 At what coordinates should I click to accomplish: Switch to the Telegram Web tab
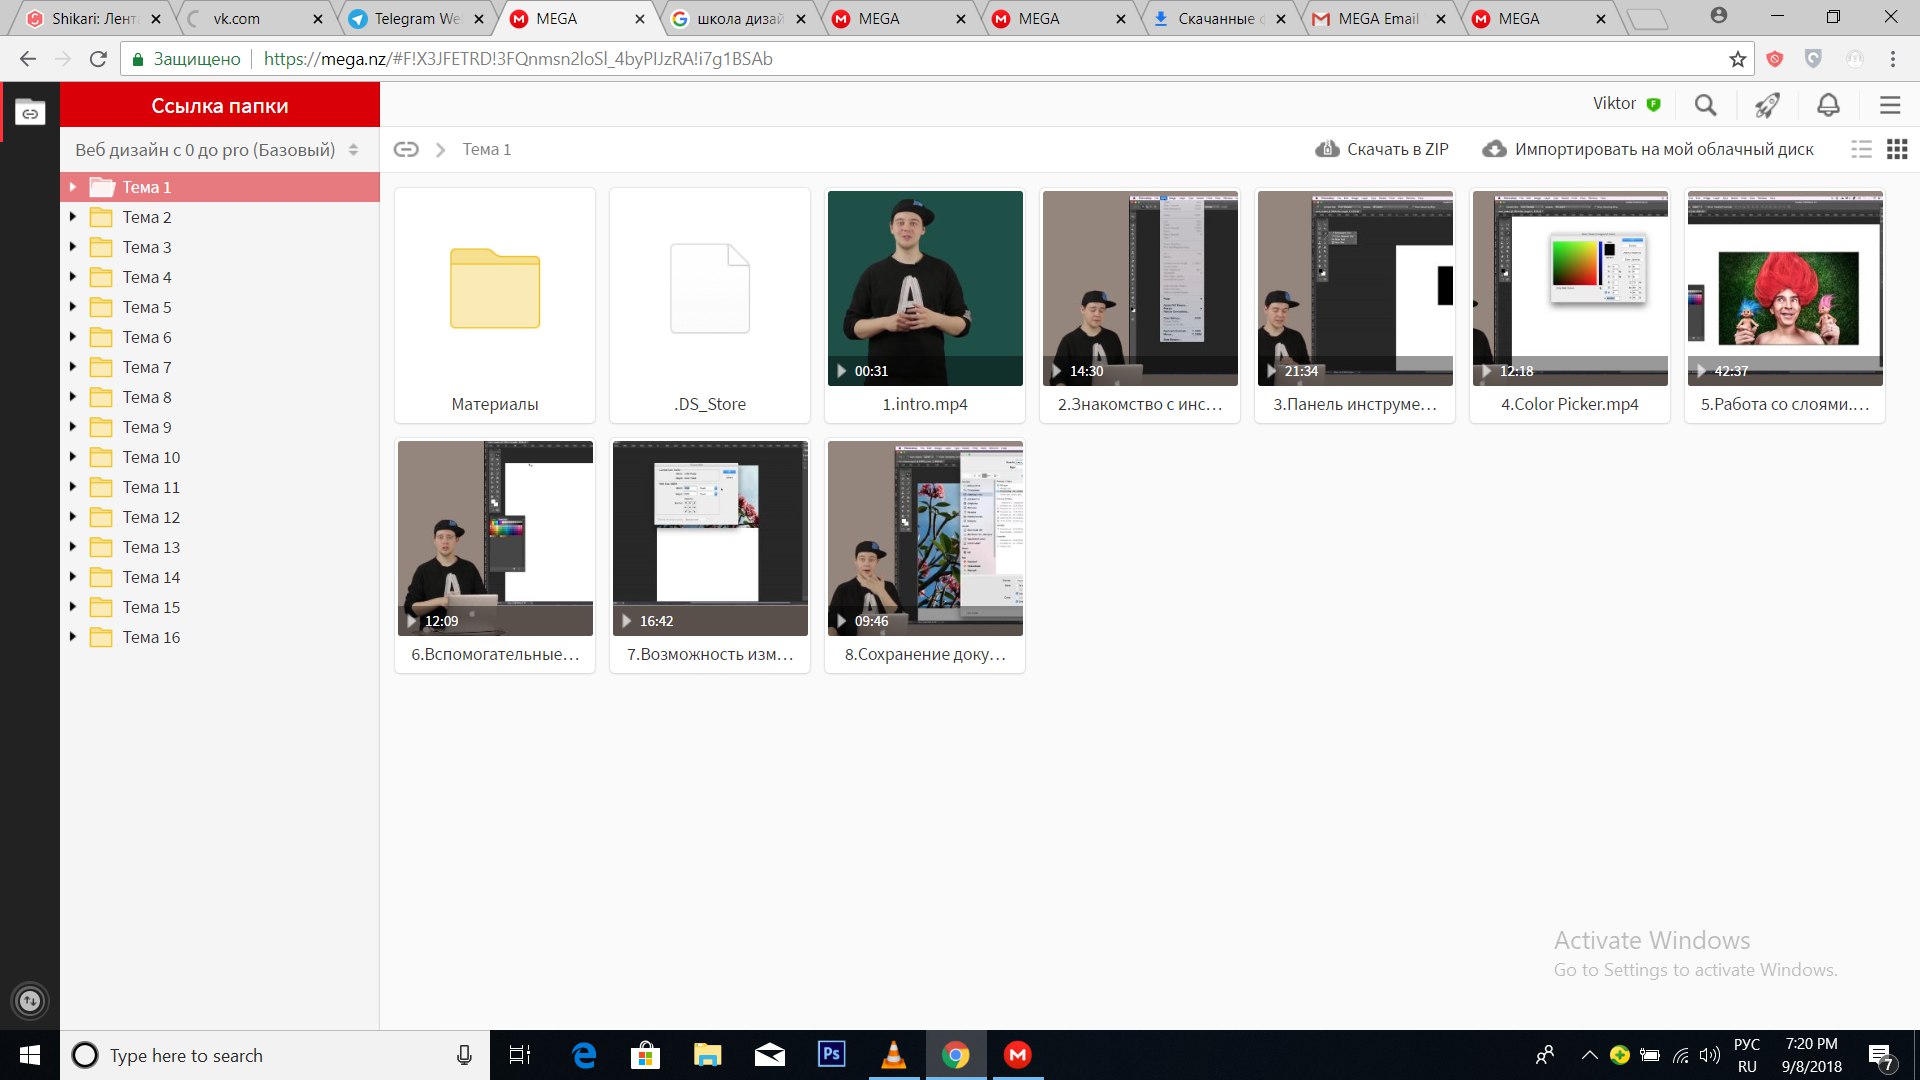pos(416,19)
